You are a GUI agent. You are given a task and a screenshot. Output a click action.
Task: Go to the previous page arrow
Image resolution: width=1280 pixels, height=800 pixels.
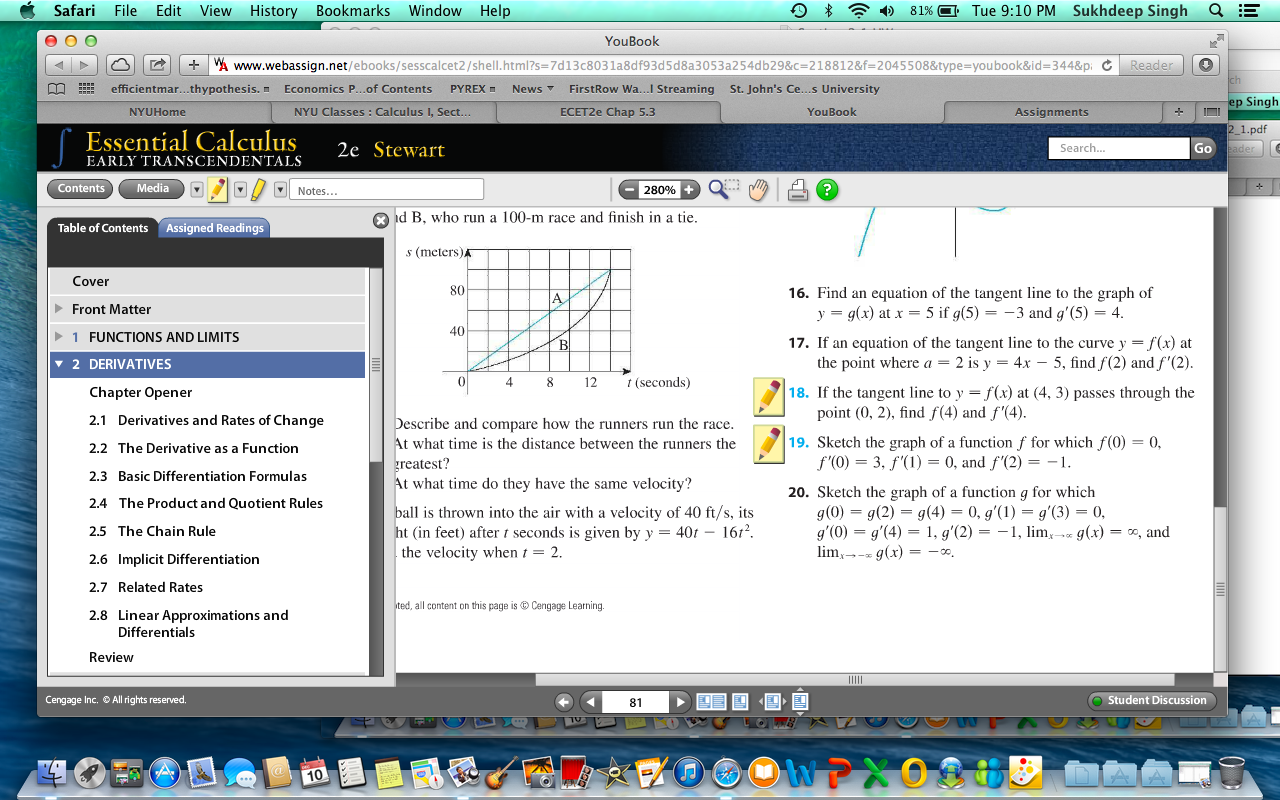(590, 702)
